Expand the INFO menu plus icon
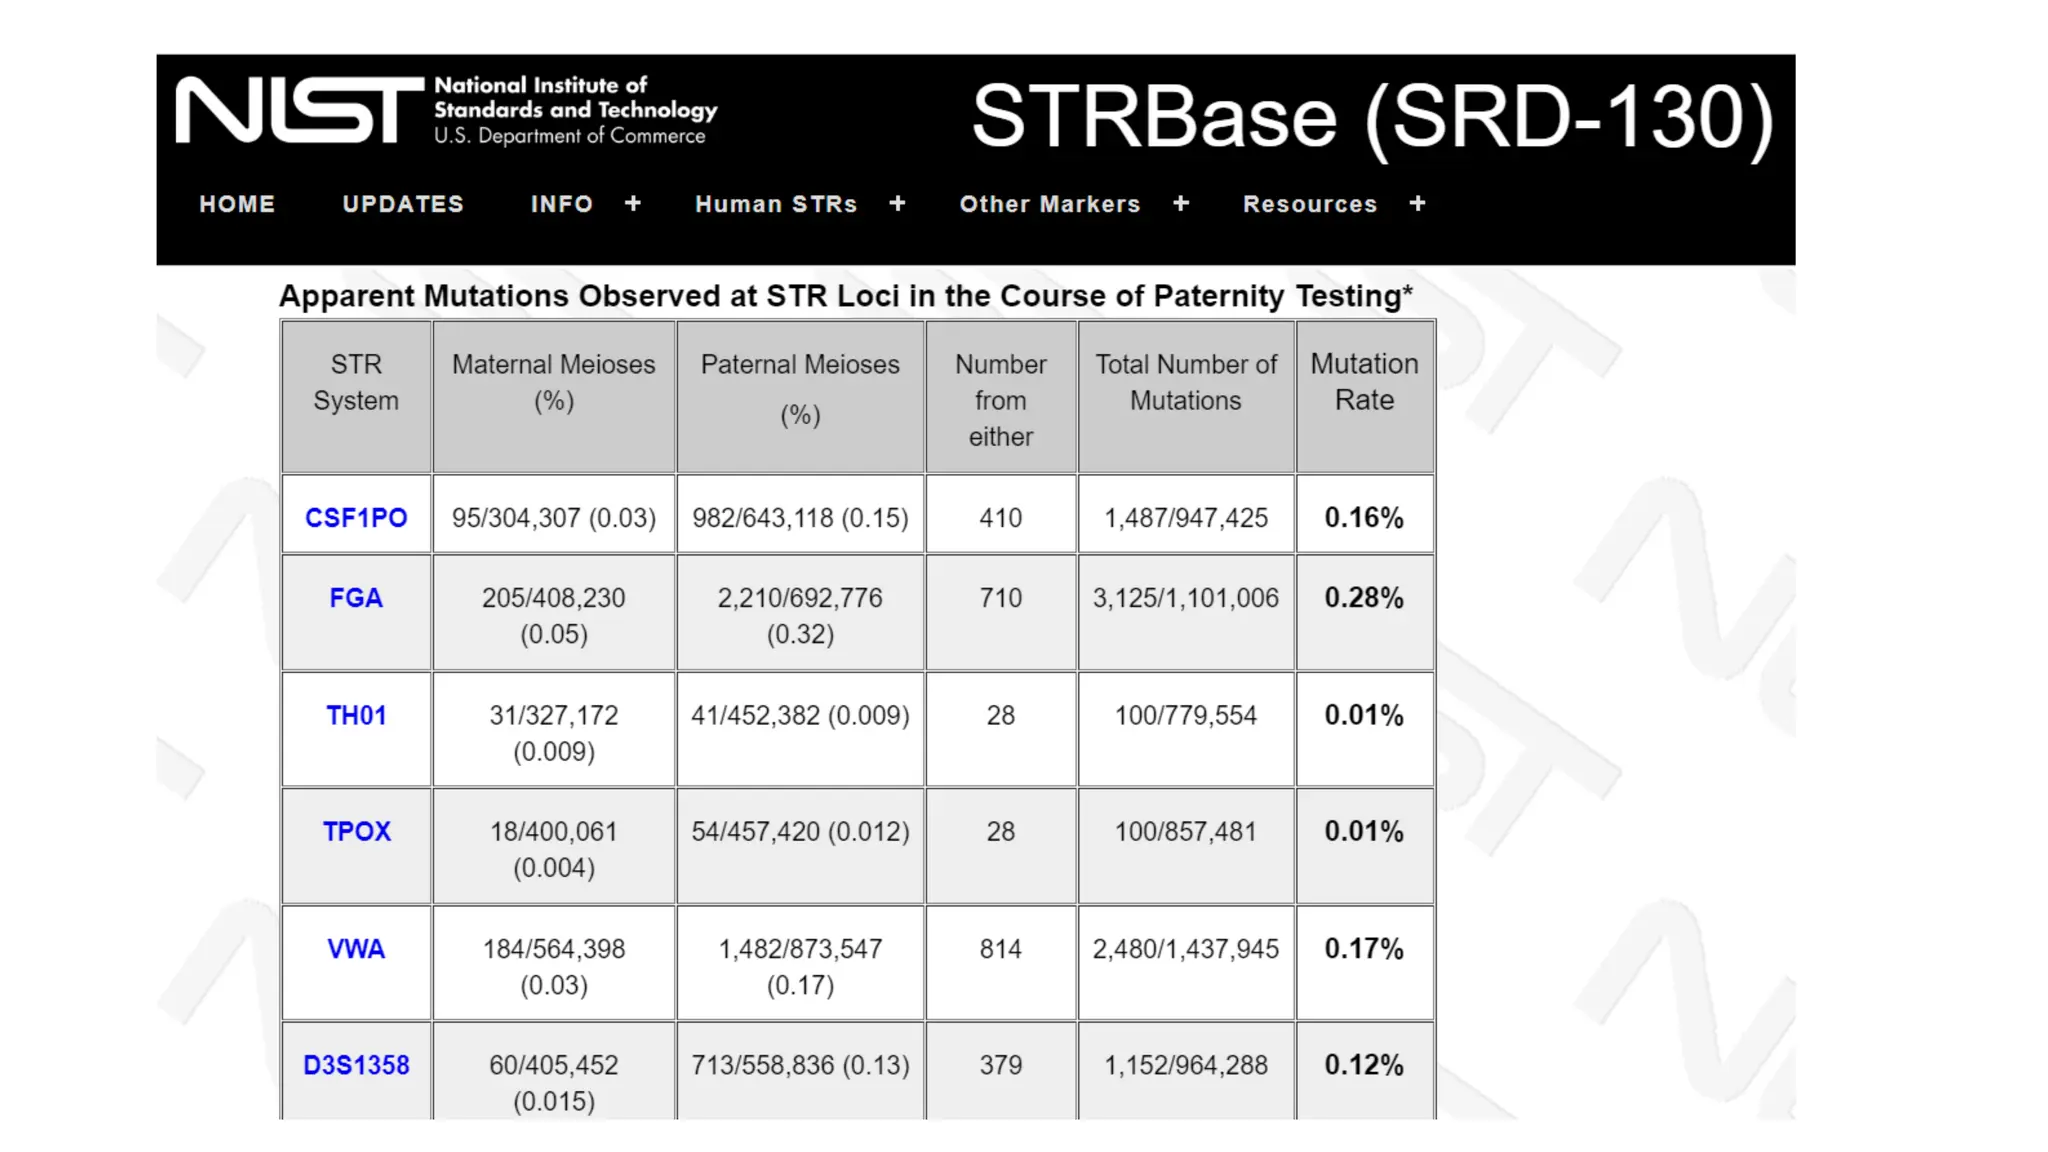The height and width of the screenshot is (1152, 2048). pos(633,204)
